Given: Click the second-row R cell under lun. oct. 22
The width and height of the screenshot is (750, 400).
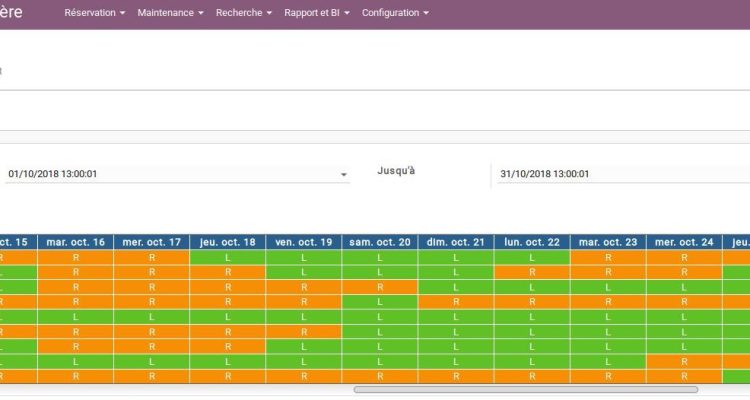Looking at the screenshot, I should [532, 272].
